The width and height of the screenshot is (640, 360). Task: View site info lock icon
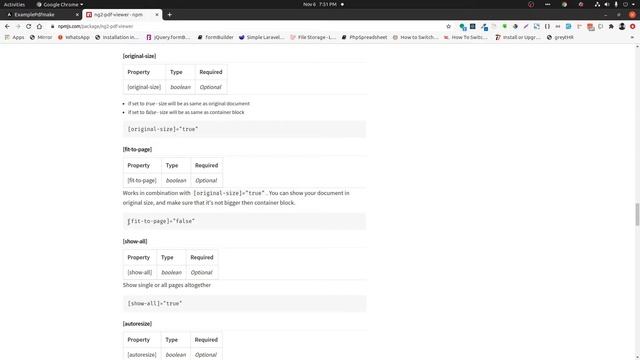coord(52,26)
